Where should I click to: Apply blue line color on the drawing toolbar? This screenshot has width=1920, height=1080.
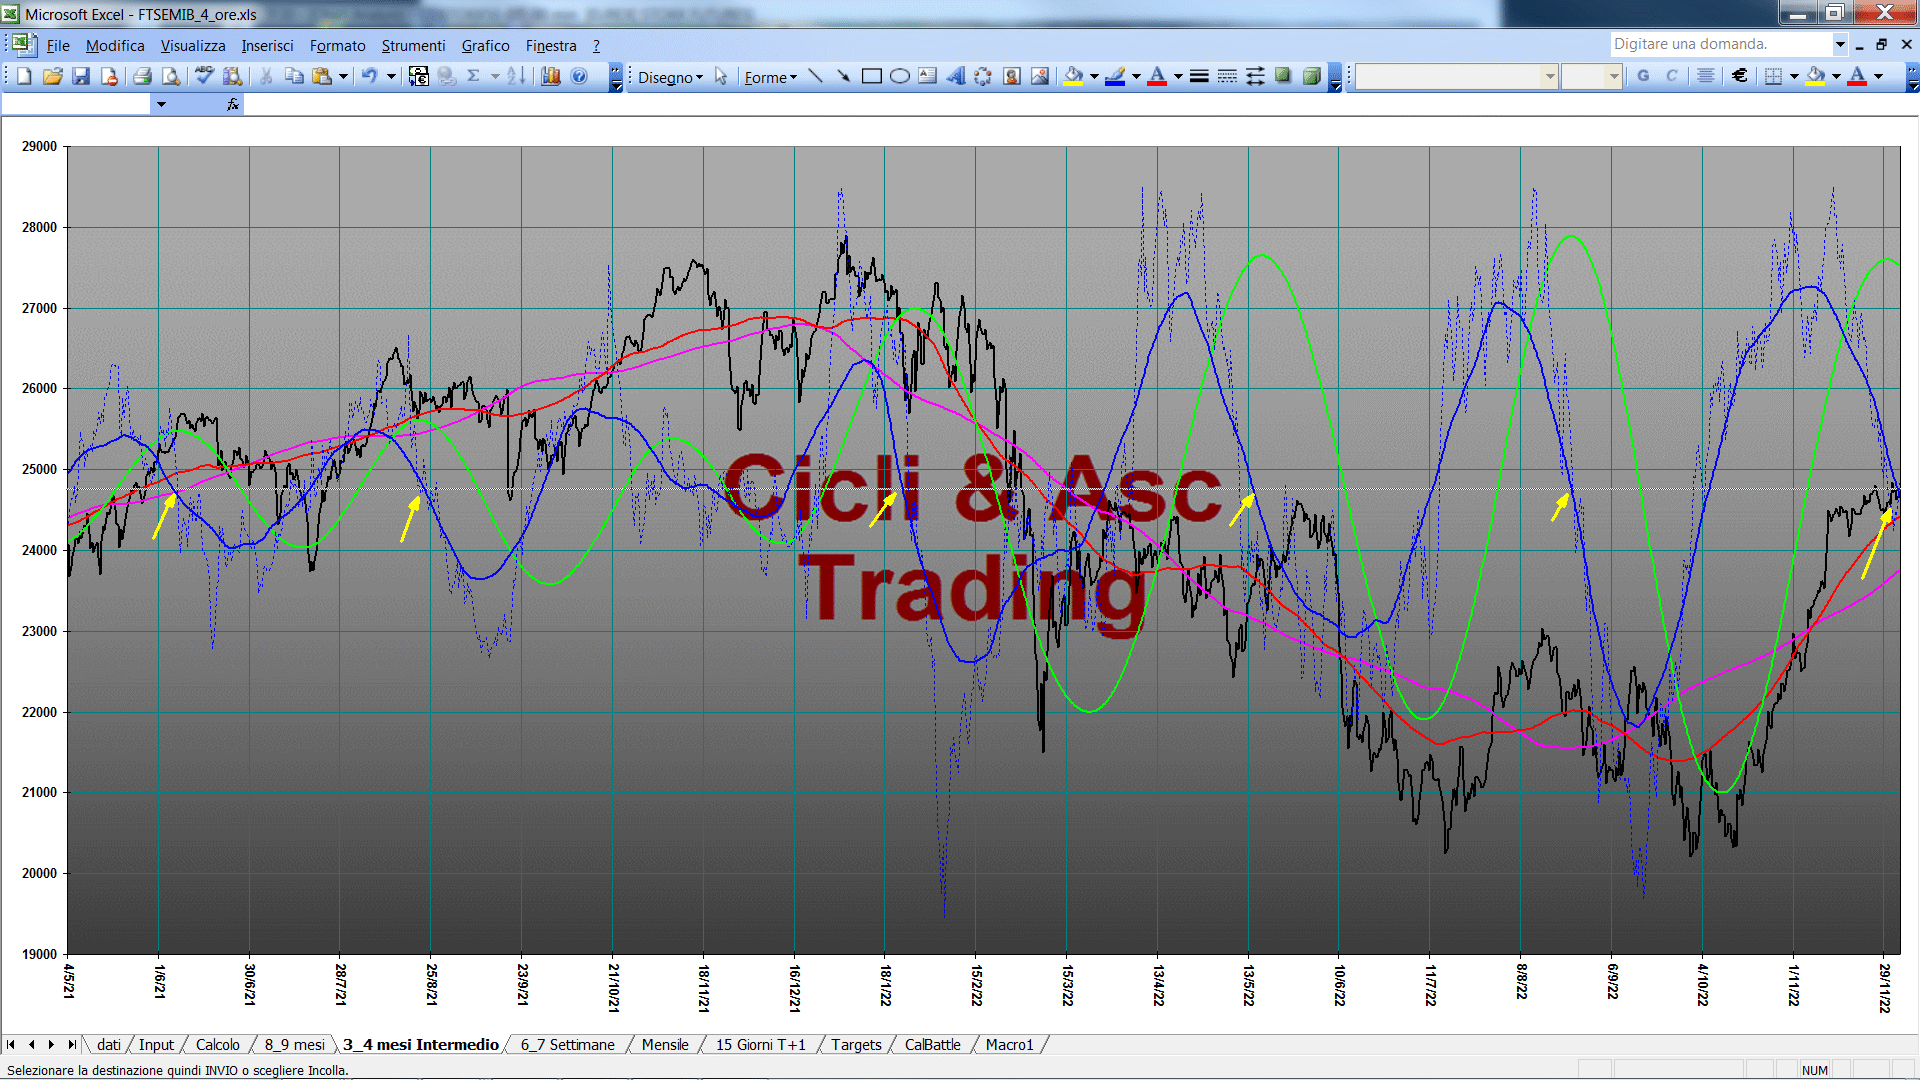pyautogui.click(x=1115, y=76)
